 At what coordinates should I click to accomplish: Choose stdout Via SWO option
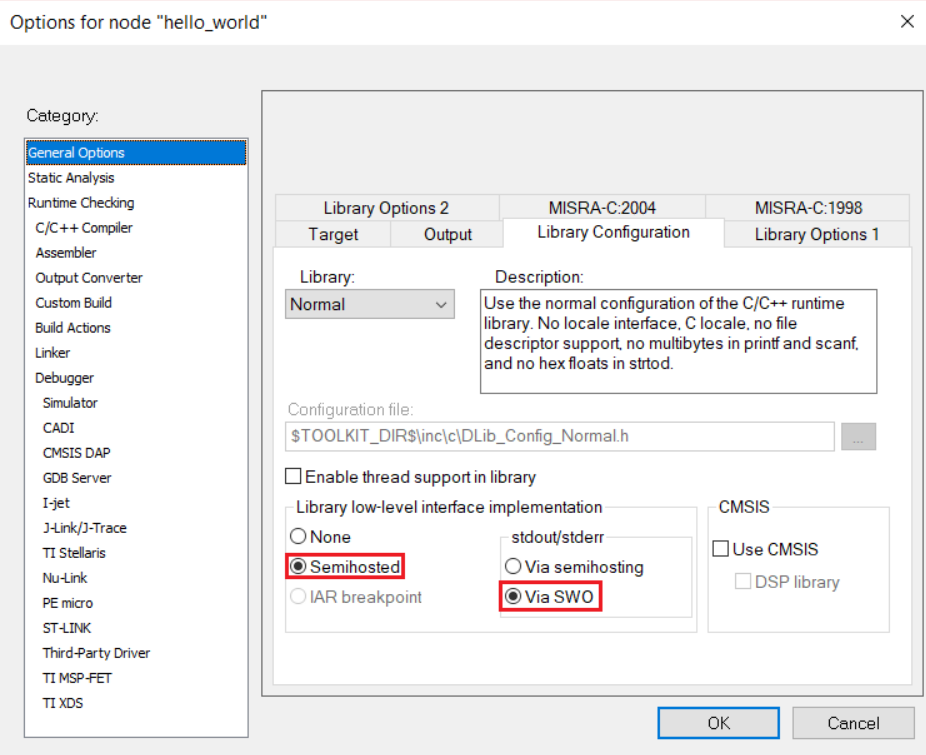(x=514, y=597)
